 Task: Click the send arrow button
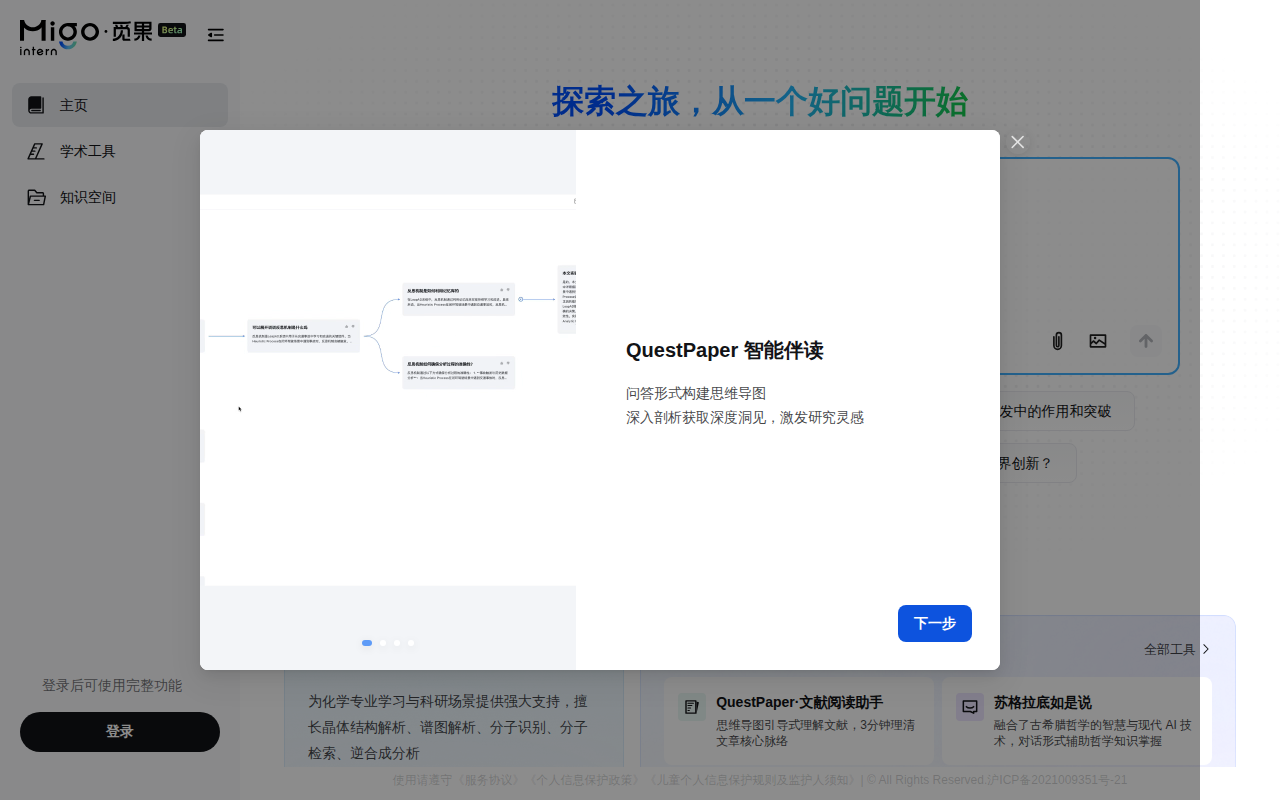click(x=1146, y=341)
